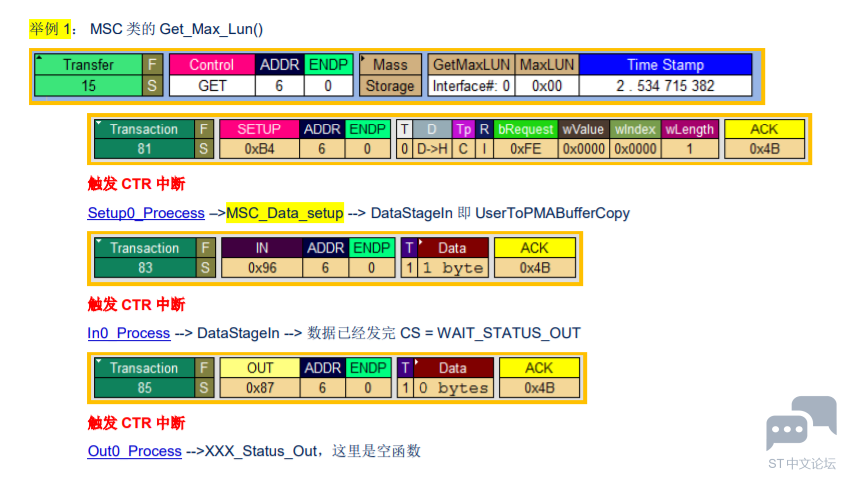Screen dimensions: 845x479
Task: Select the GetMaxLUN header cell
Action: [x=472, y=65]
